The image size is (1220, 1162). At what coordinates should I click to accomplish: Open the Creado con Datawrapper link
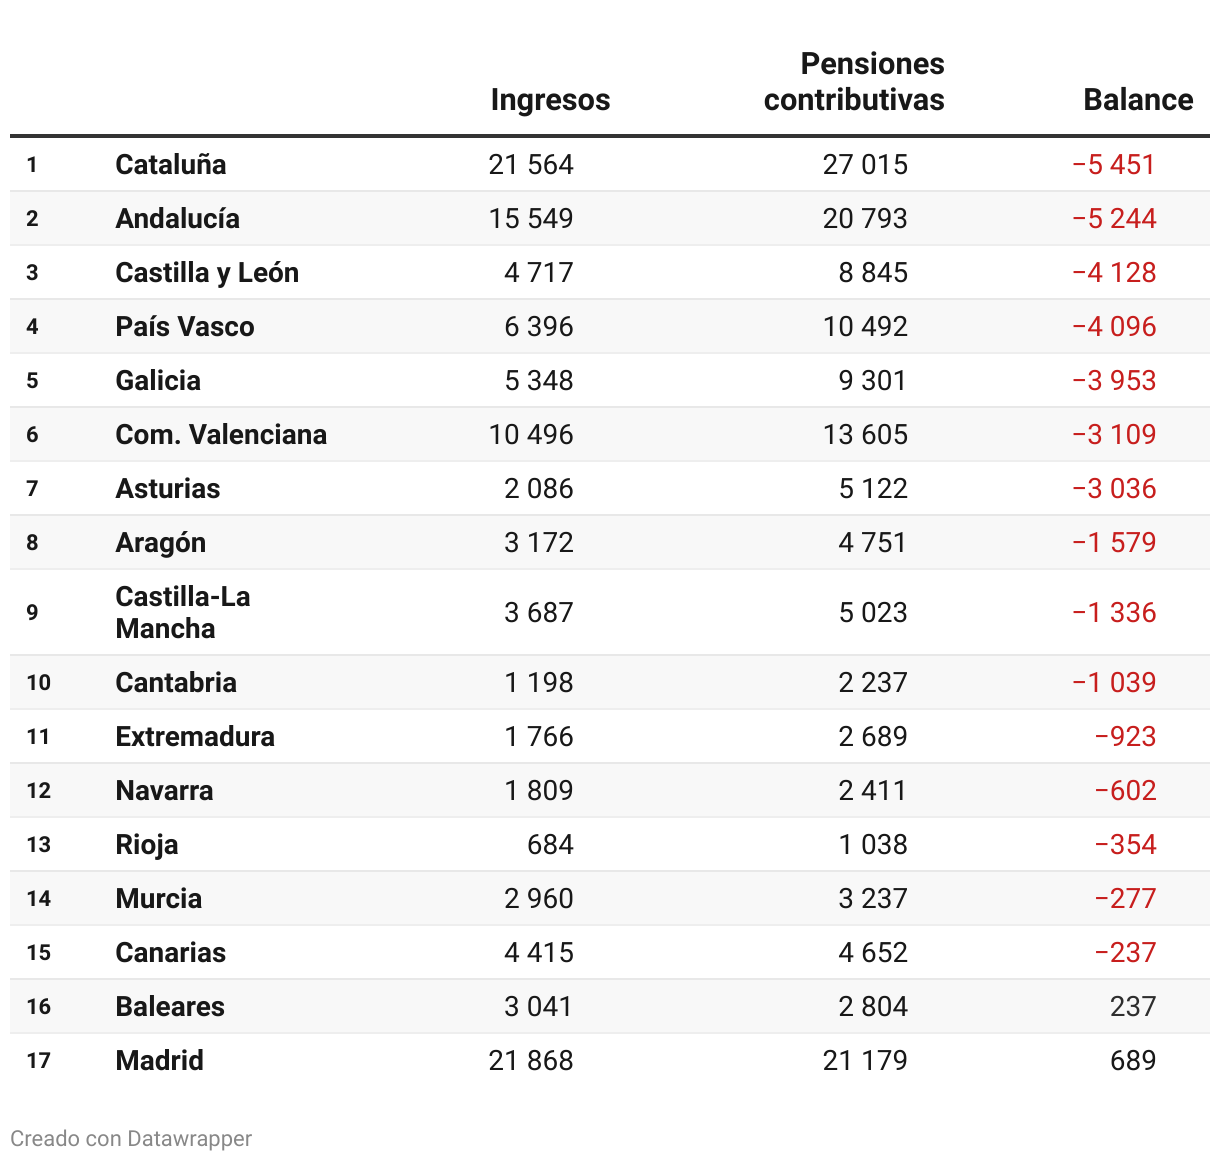coord(131,1138)
